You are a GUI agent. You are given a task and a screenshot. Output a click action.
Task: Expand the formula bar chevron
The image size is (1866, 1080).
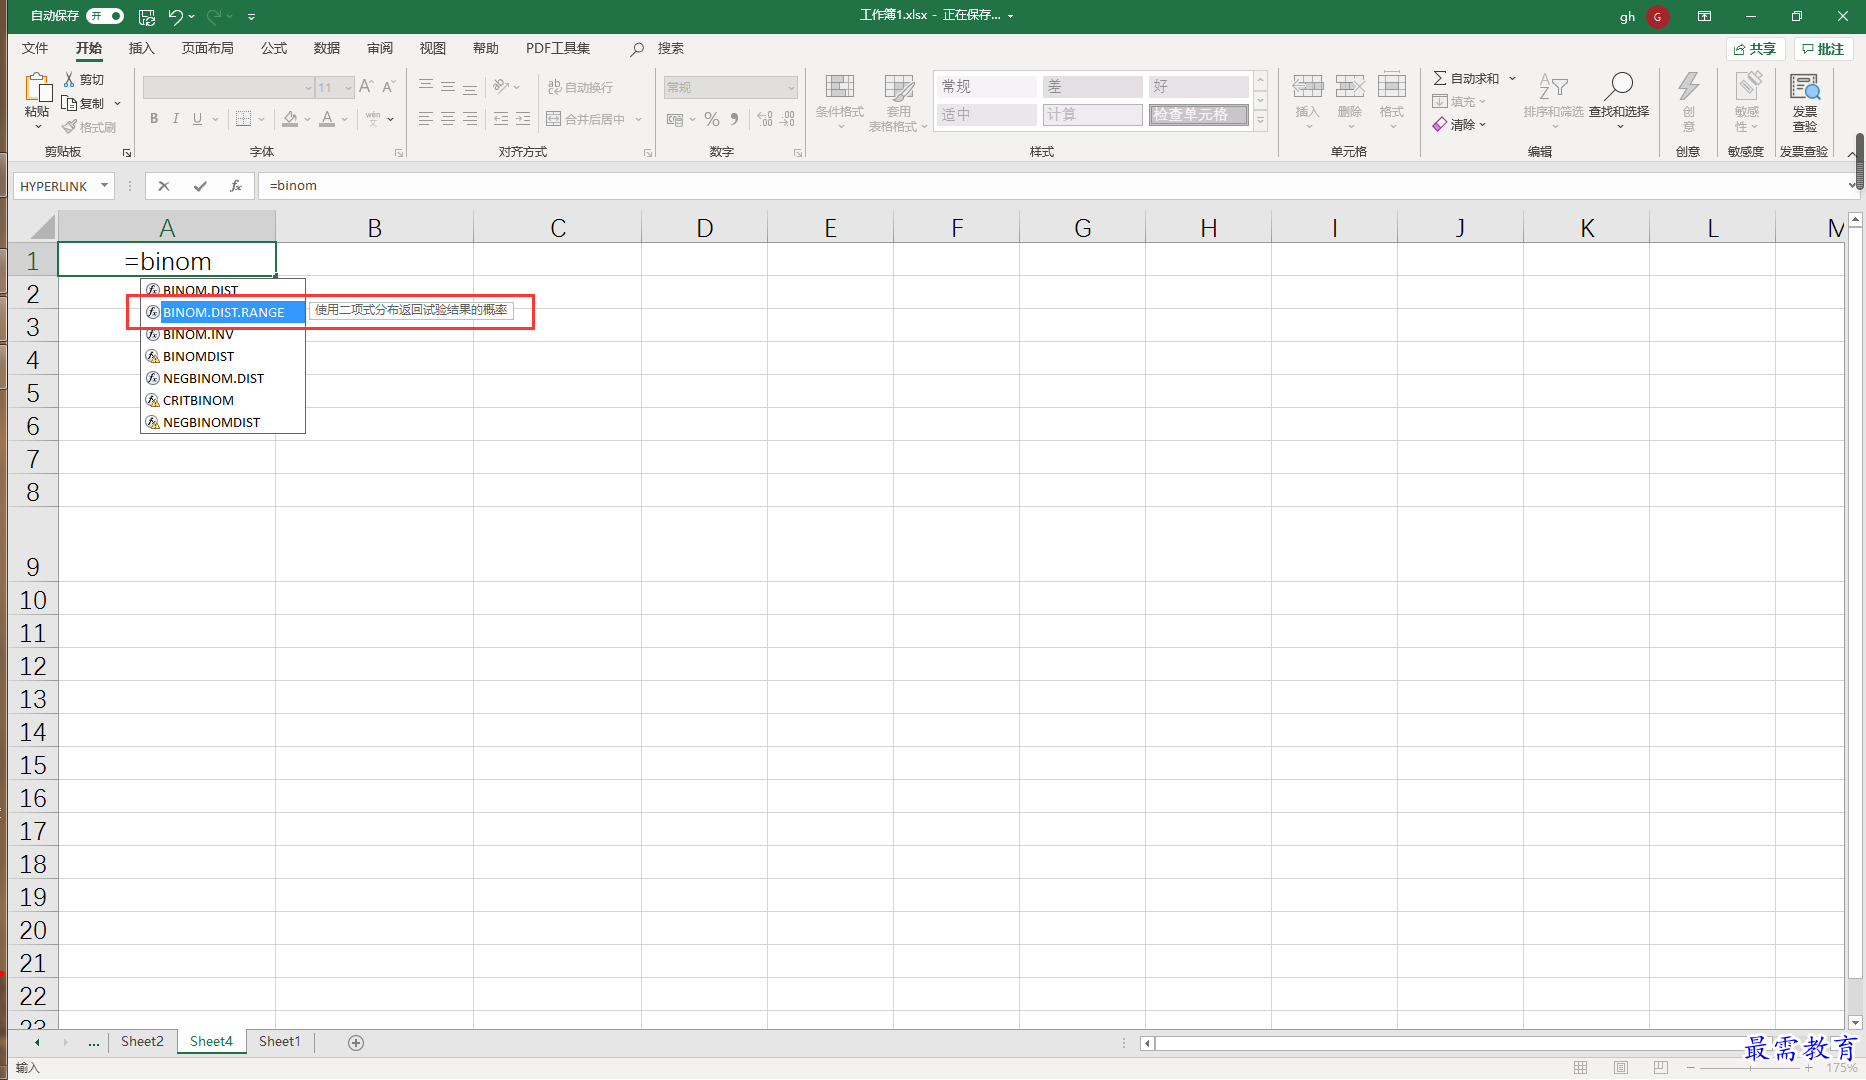pyautogui.click(x=1853, y=186)
